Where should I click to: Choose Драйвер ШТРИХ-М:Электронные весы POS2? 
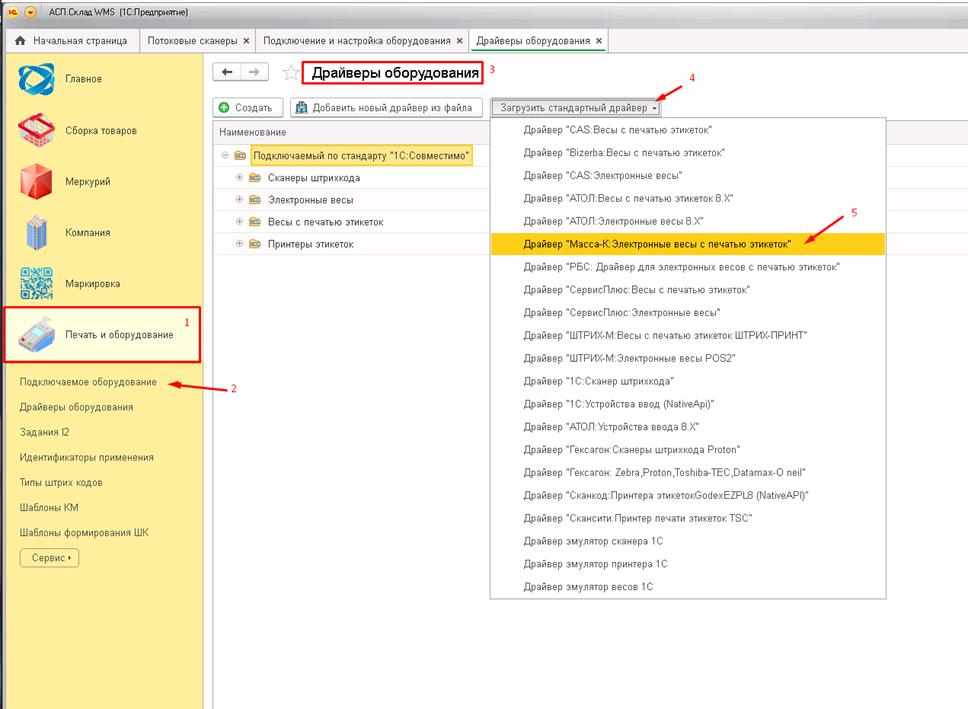[688, 359]
